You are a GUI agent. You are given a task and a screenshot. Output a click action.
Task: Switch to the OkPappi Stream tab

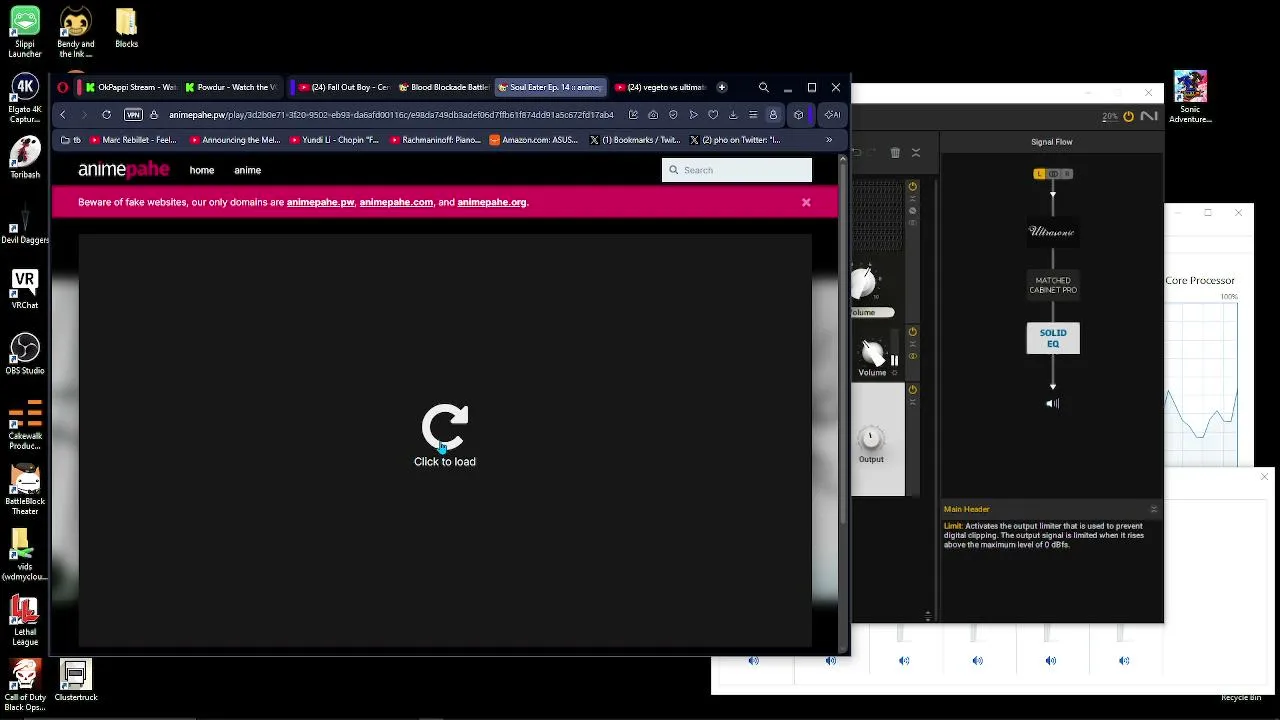[130, 88]
